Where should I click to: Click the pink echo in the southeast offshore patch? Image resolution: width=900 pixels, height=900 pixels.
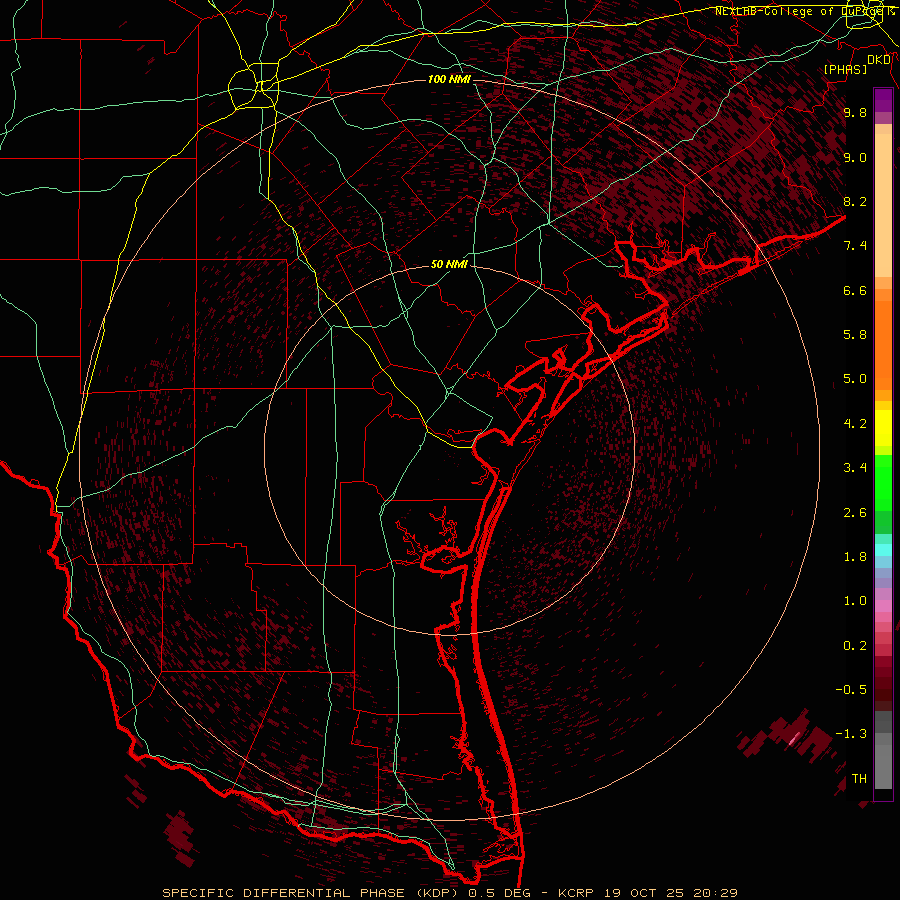pyautogui.click(x=794, y=739)
